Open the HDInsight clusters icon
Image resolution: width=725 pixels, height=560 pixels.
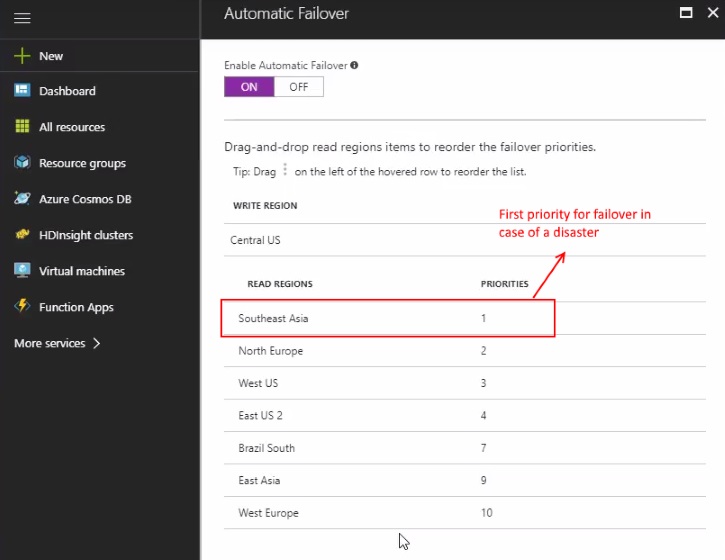click(x=22, y=235)
